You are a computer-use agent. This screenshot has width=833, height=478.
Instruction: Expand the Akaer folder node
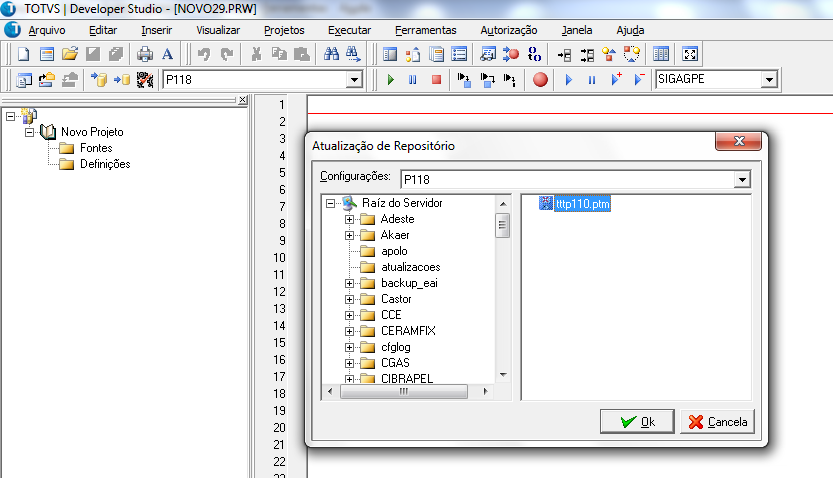[349, 235]
